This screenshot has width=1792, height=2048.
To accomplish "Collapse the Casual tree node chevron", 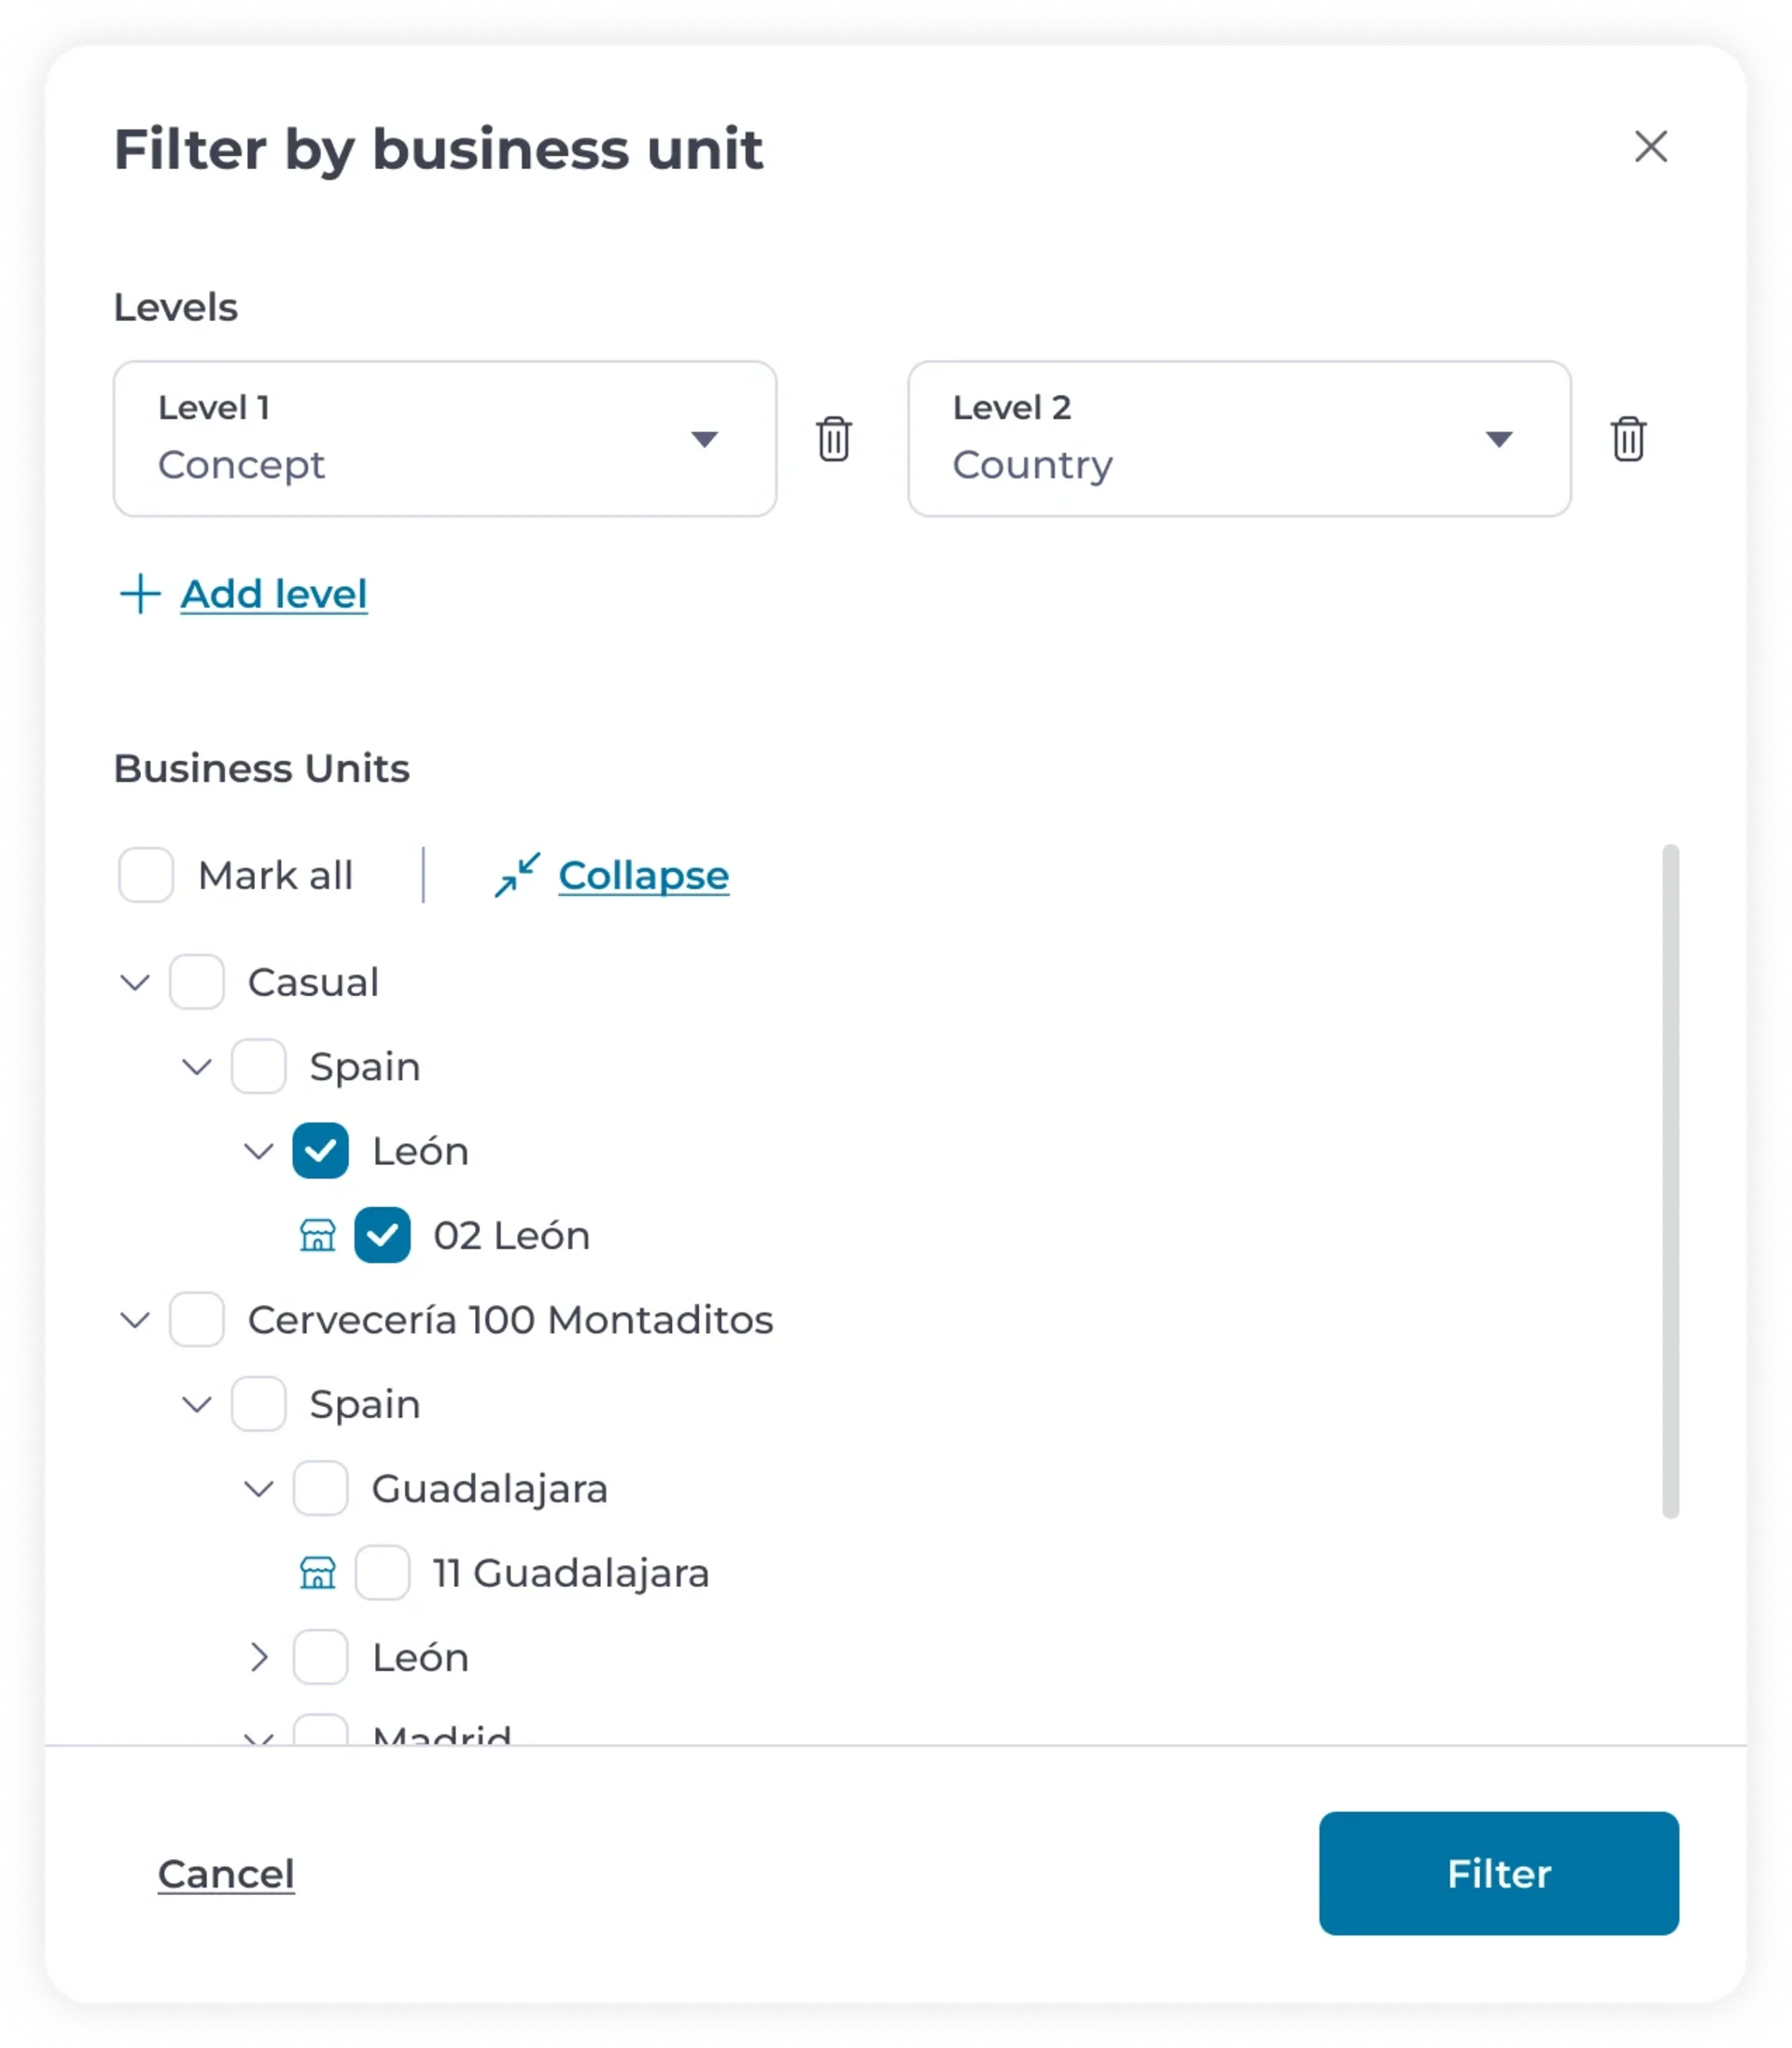I will [135, 982].
